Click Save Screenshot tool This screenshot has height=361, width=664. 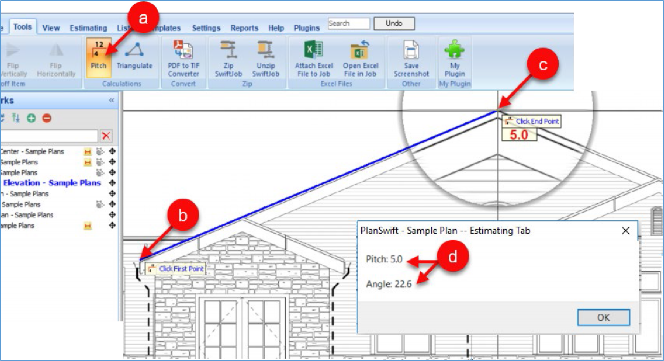click(411, 58)
